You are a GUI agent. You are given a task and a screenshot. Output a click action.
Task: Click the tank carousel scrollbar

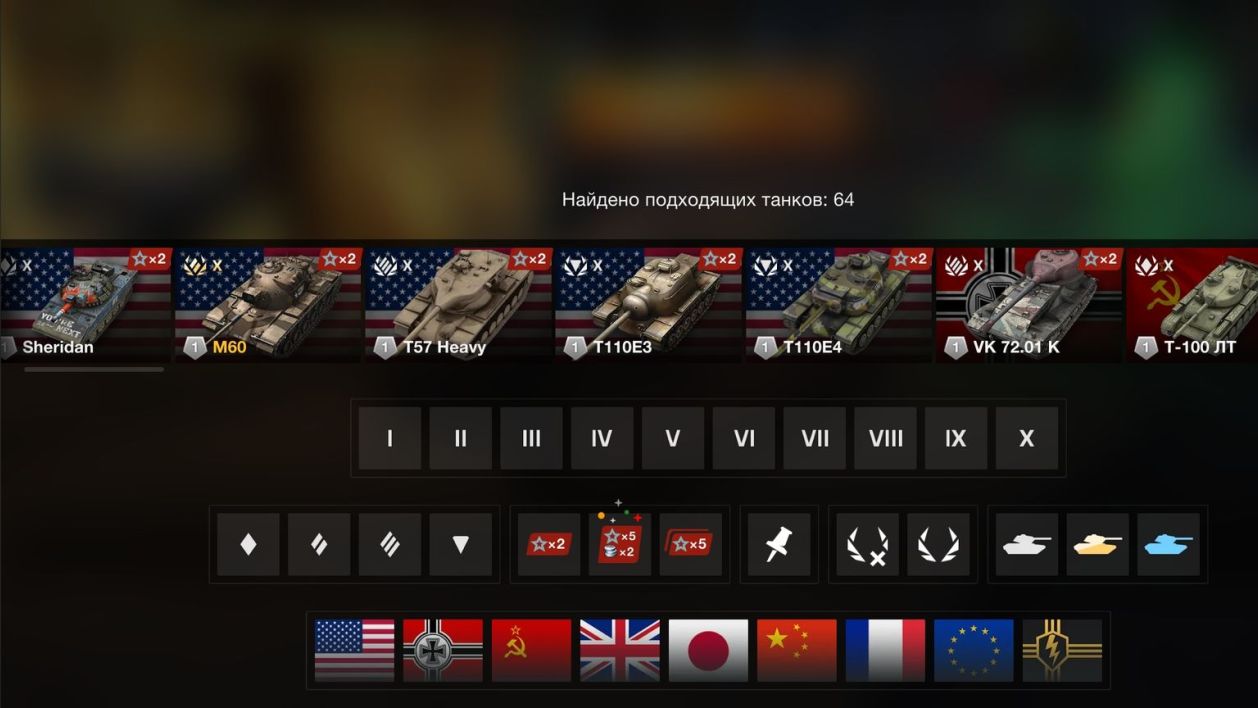pyautogui.click(x=94, y=369)
